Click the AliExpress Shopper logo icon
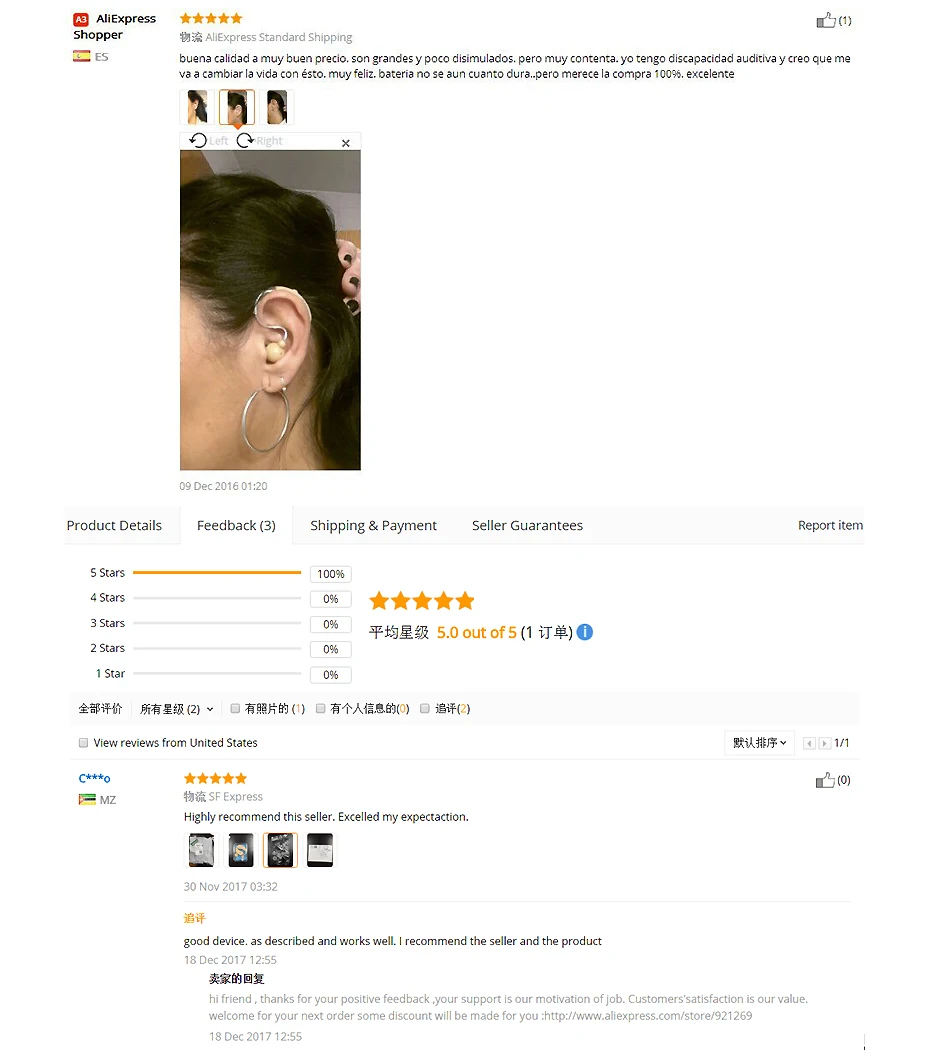 [x=81, y=20]
